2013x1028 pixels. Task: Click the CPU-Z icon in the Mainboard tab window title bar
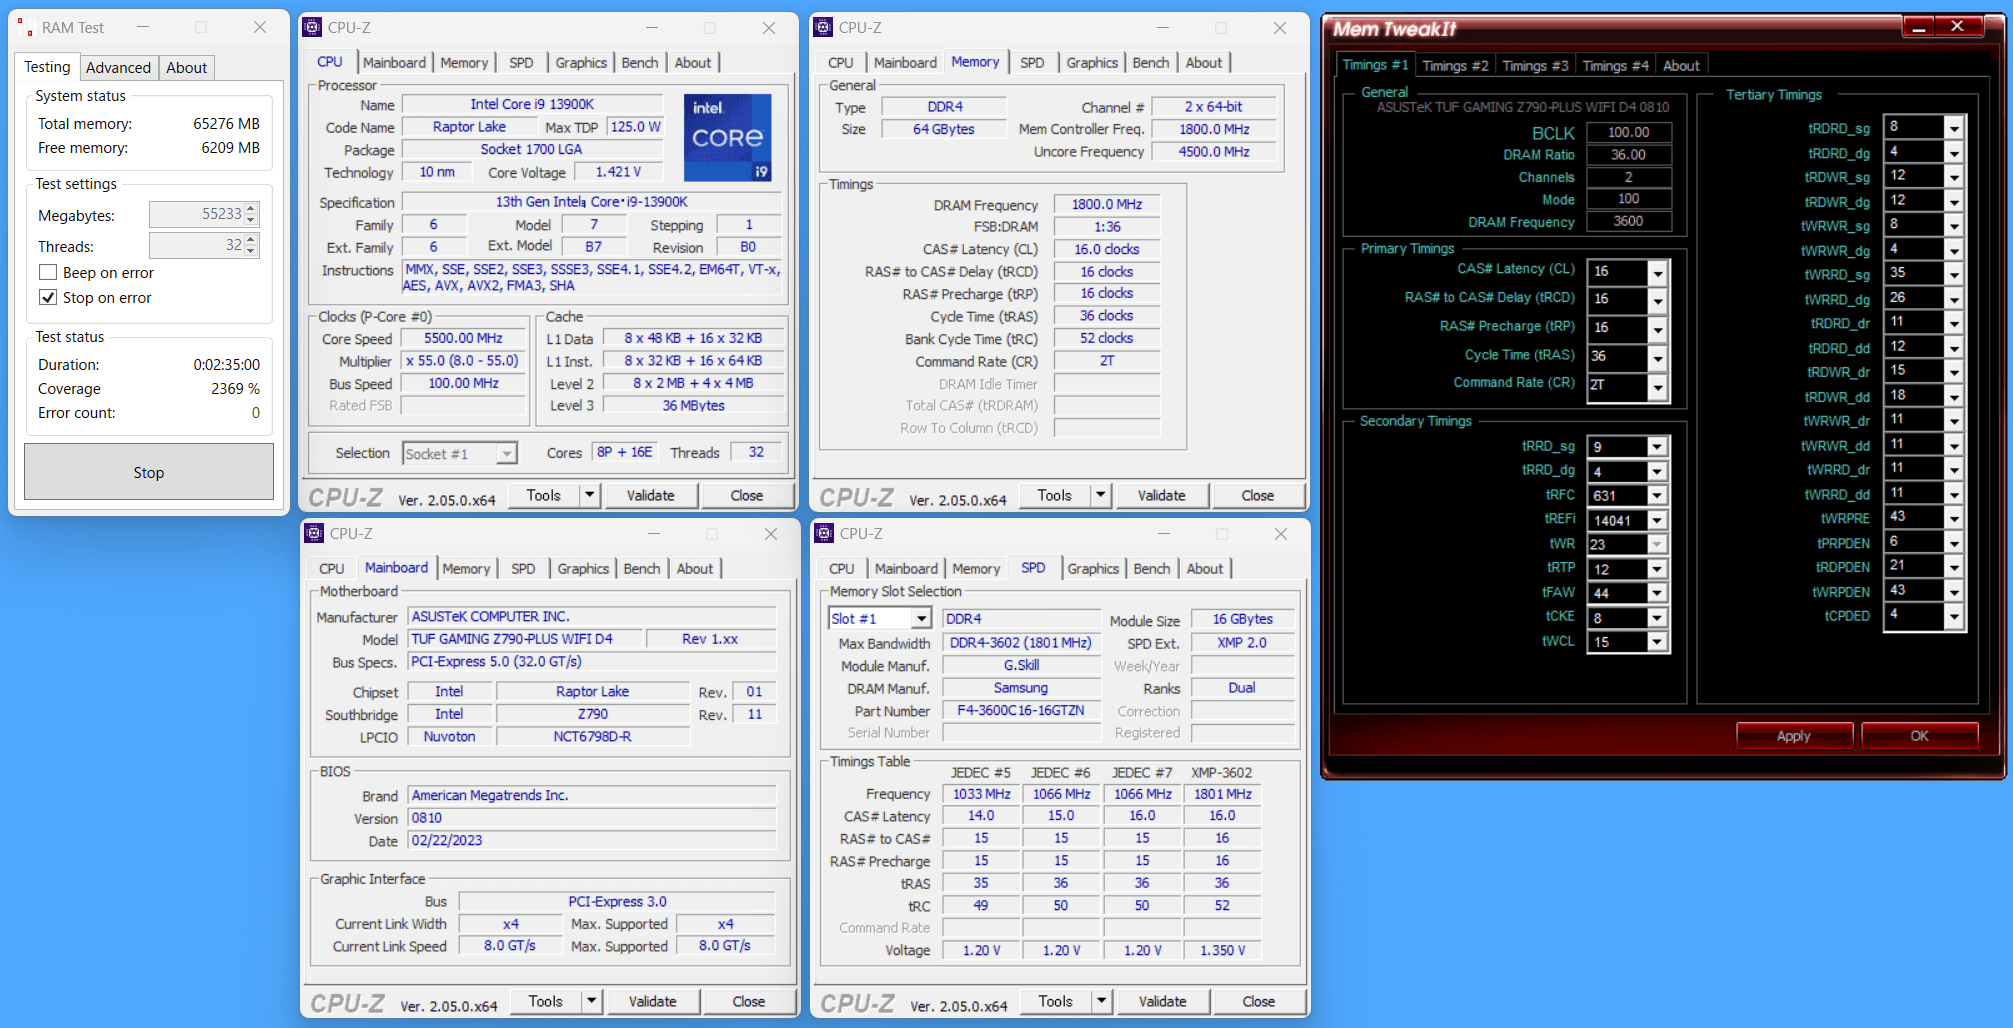point(314,534)
